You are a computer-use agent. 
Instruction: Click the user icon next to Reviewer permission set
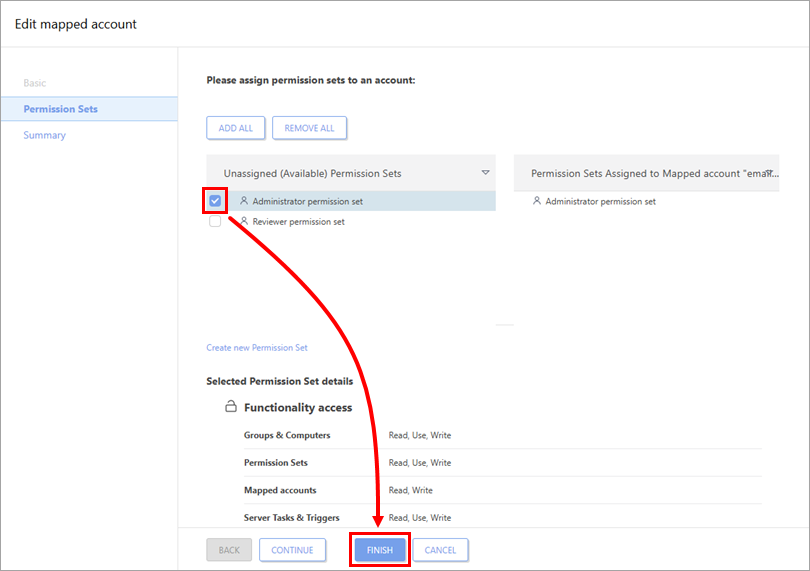pyautogui.click(x=244, y=222)
